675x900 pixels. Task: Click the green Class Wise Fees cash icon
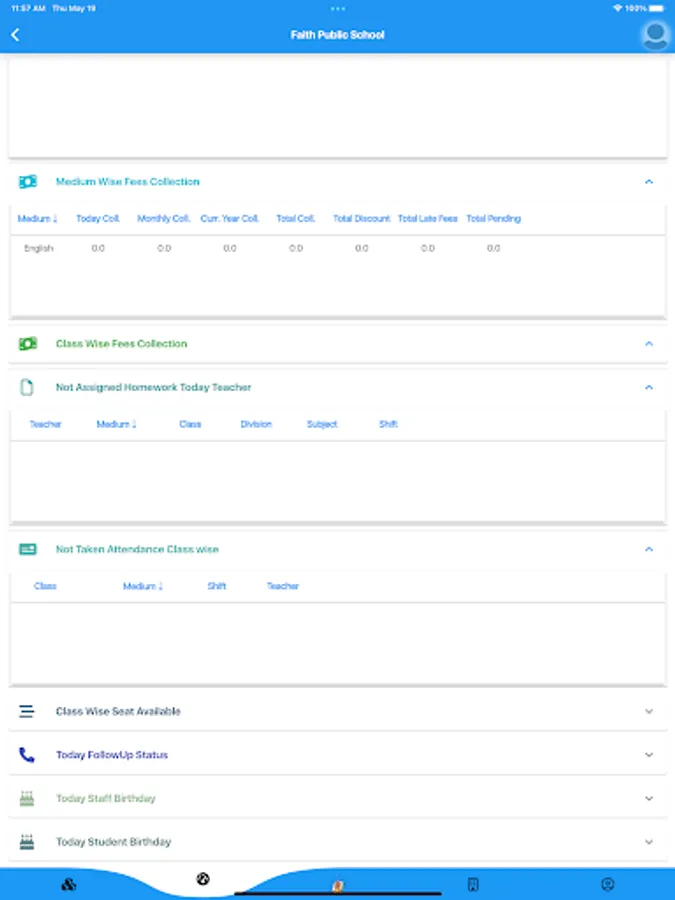point(28,344)
